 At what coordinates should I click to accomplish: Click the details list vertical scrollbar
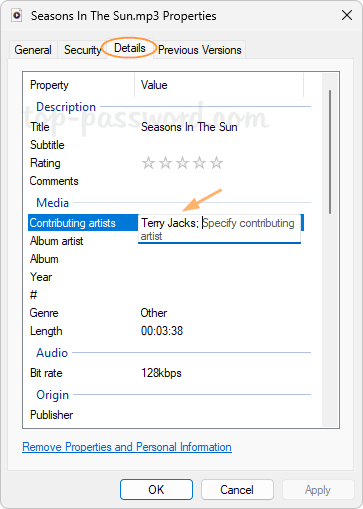click(330, 152)
